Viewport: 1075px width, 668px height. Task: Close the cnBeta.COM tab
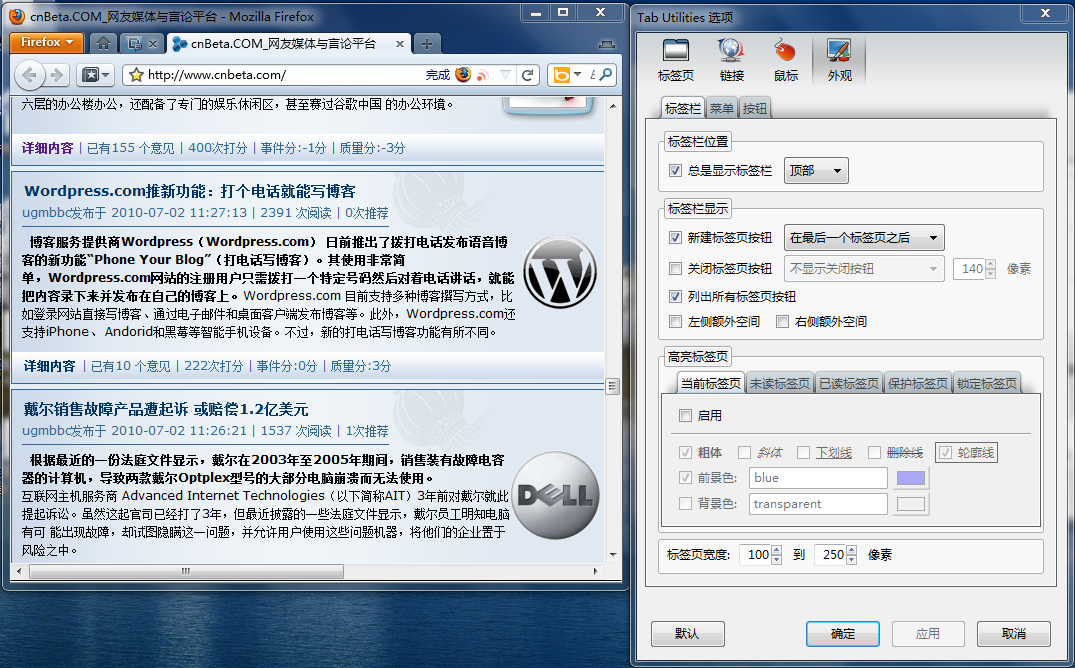[x=400, y=44]
